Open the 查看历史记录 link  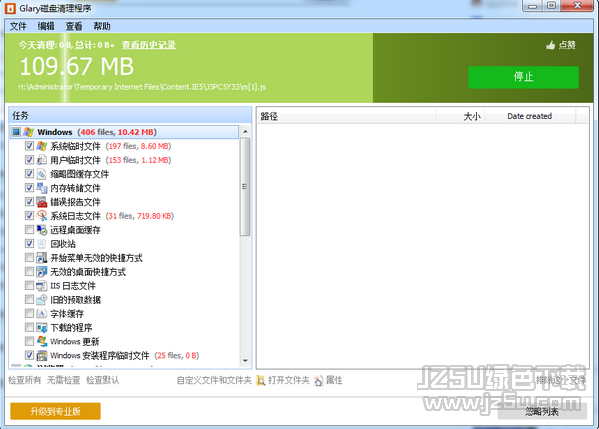[x=149, y=45]
